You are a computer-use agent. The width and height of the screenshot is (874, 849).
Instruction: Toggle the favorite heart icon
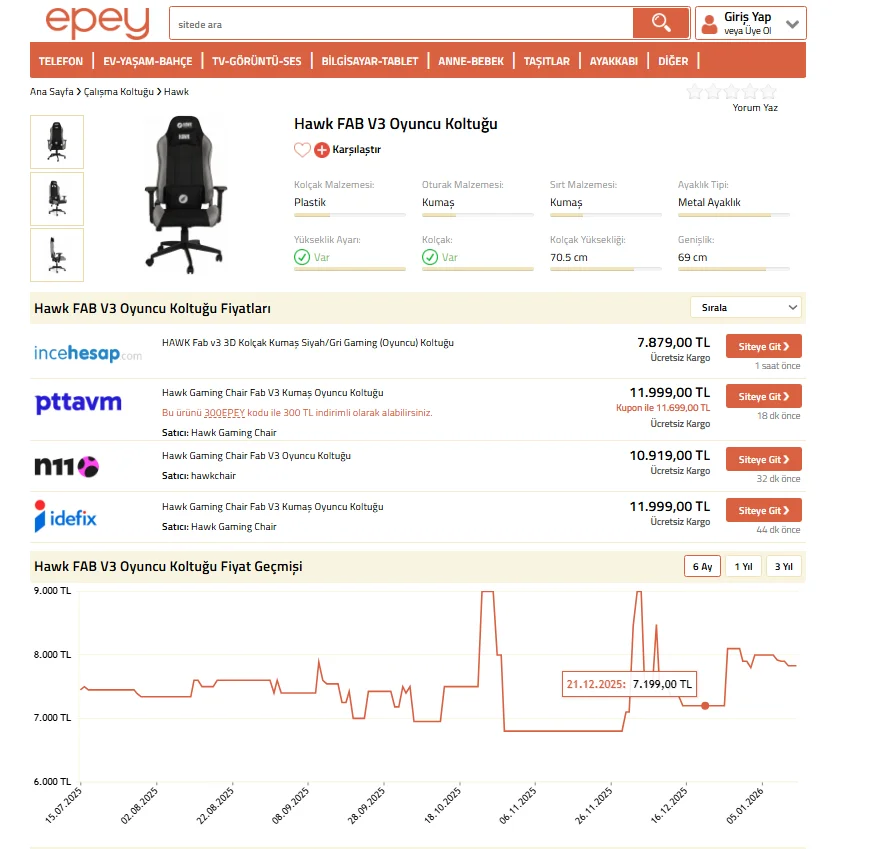(x=302, y=149)
